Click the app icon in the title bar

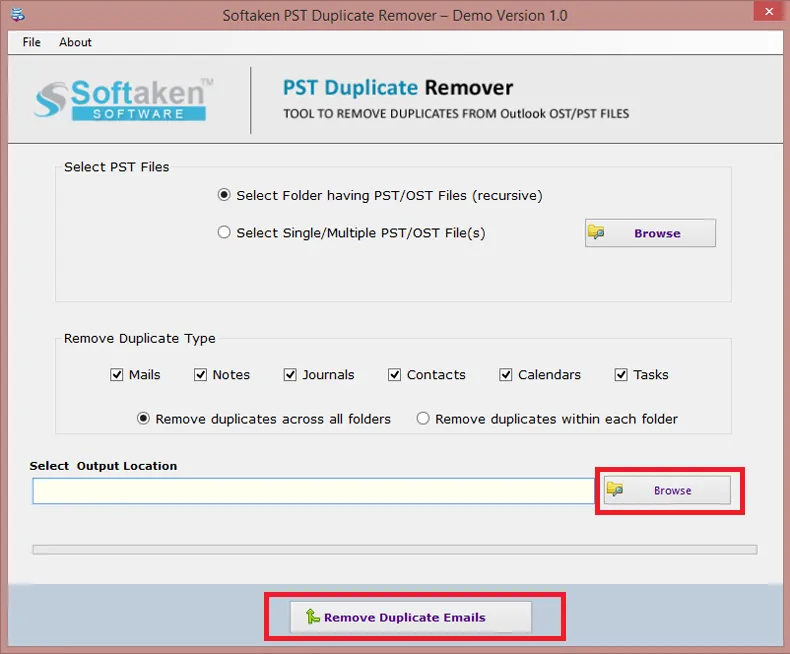point(18,15)
